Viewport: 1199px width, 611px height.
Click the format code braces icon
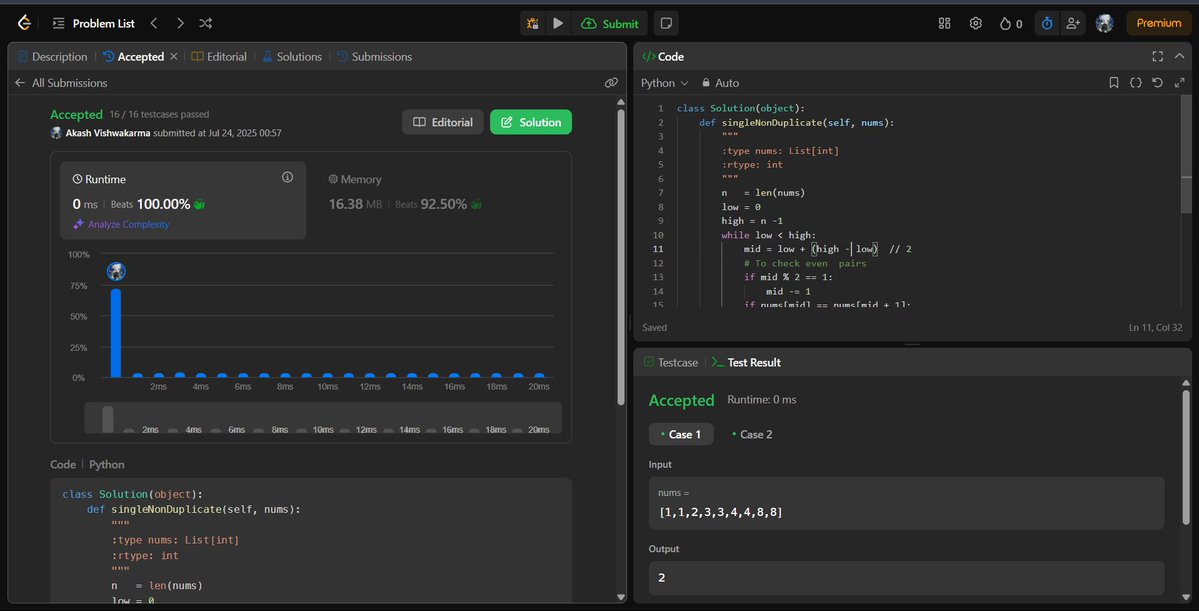click(x=1136, y=83)
